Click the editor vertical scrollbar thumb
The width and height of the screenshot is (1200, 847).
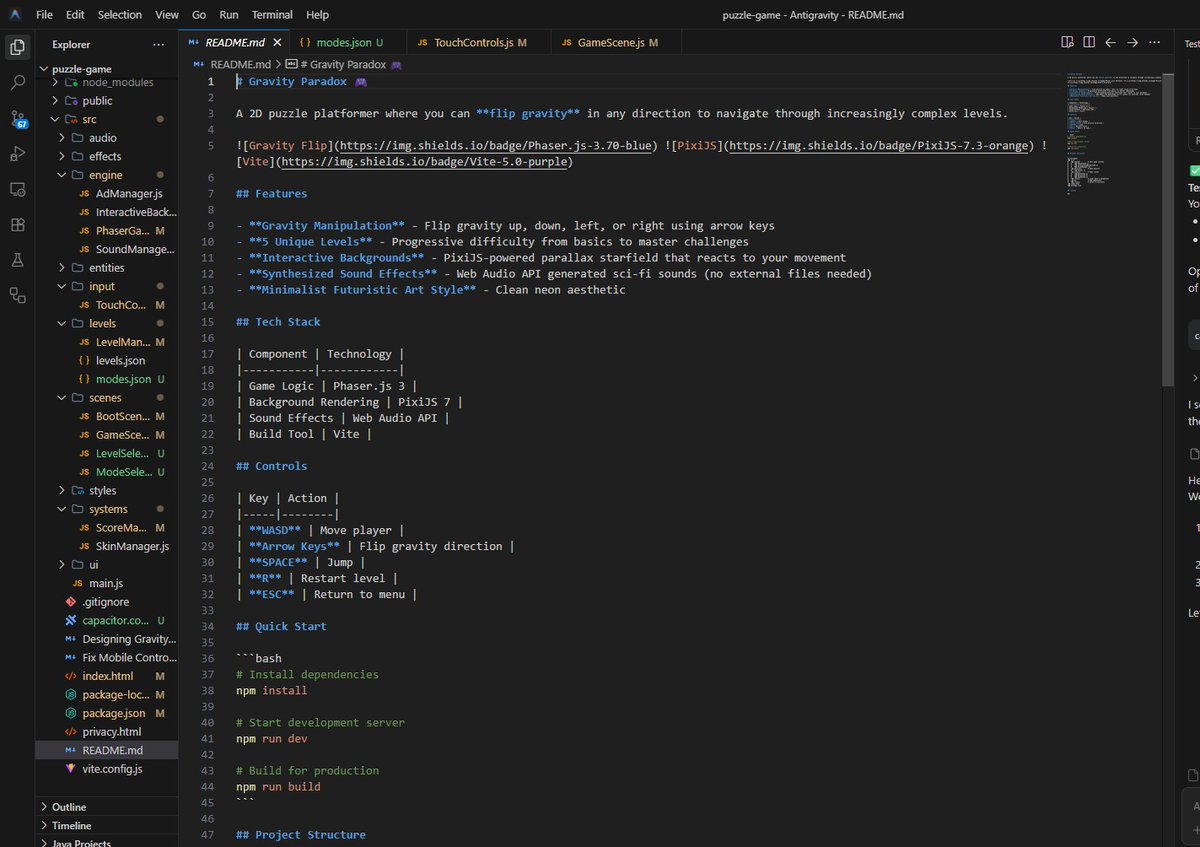click(x=1167, y=230)
